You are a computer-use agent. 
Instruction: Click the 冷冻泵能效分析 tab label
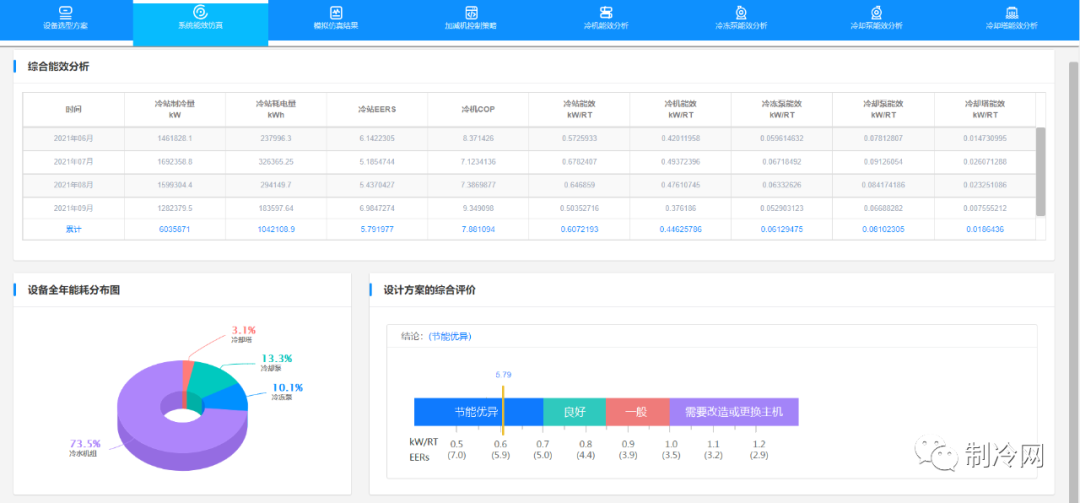pyautogui.click(x=741, y=25)
